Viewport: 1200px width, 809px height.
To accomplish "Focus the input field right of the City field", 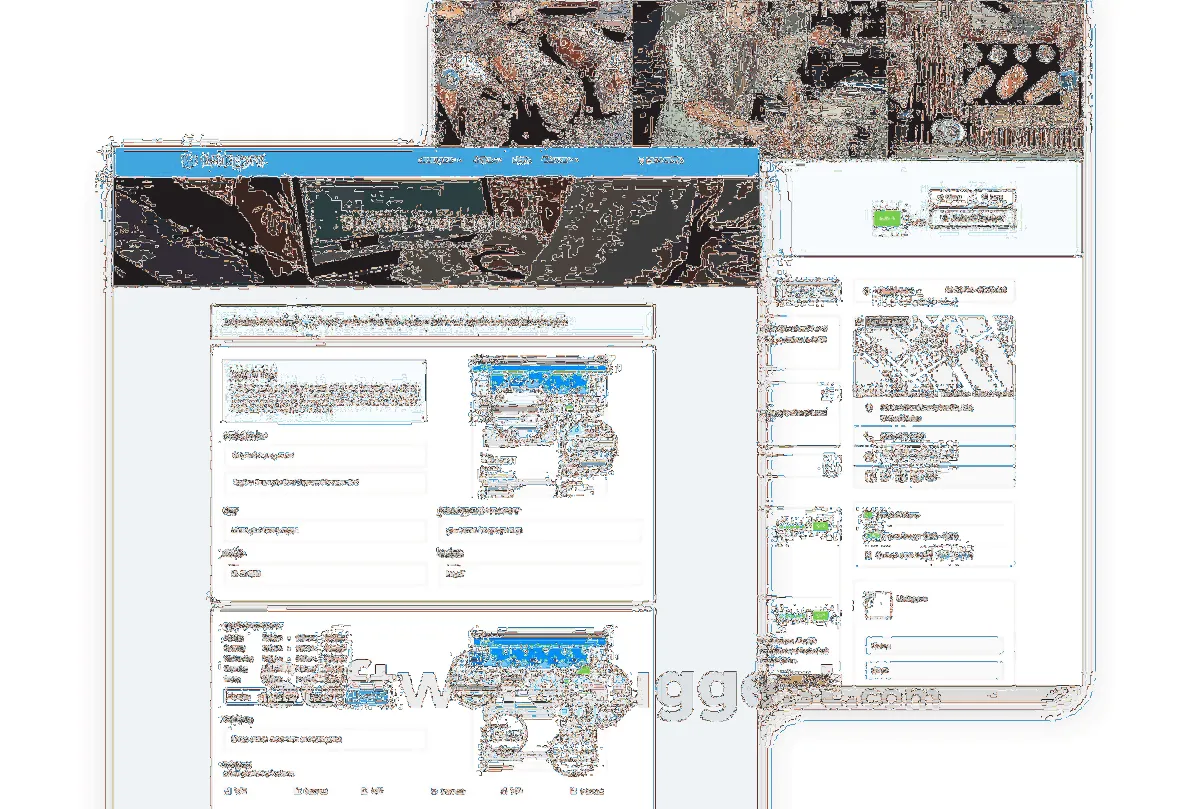I will coord(539,530).
